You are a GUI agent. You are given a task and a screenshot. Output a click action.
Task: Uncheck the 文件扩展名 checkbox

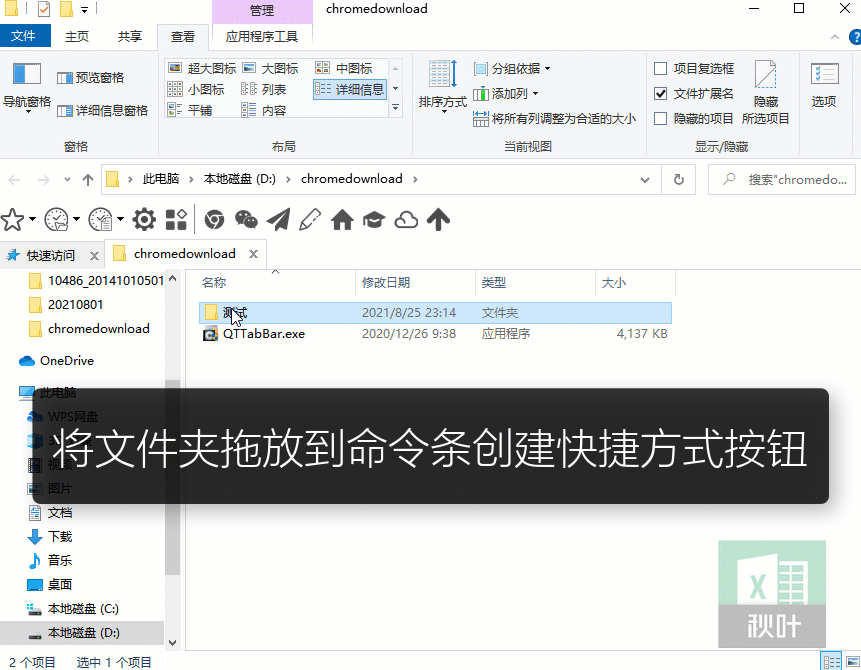[661, 93]
